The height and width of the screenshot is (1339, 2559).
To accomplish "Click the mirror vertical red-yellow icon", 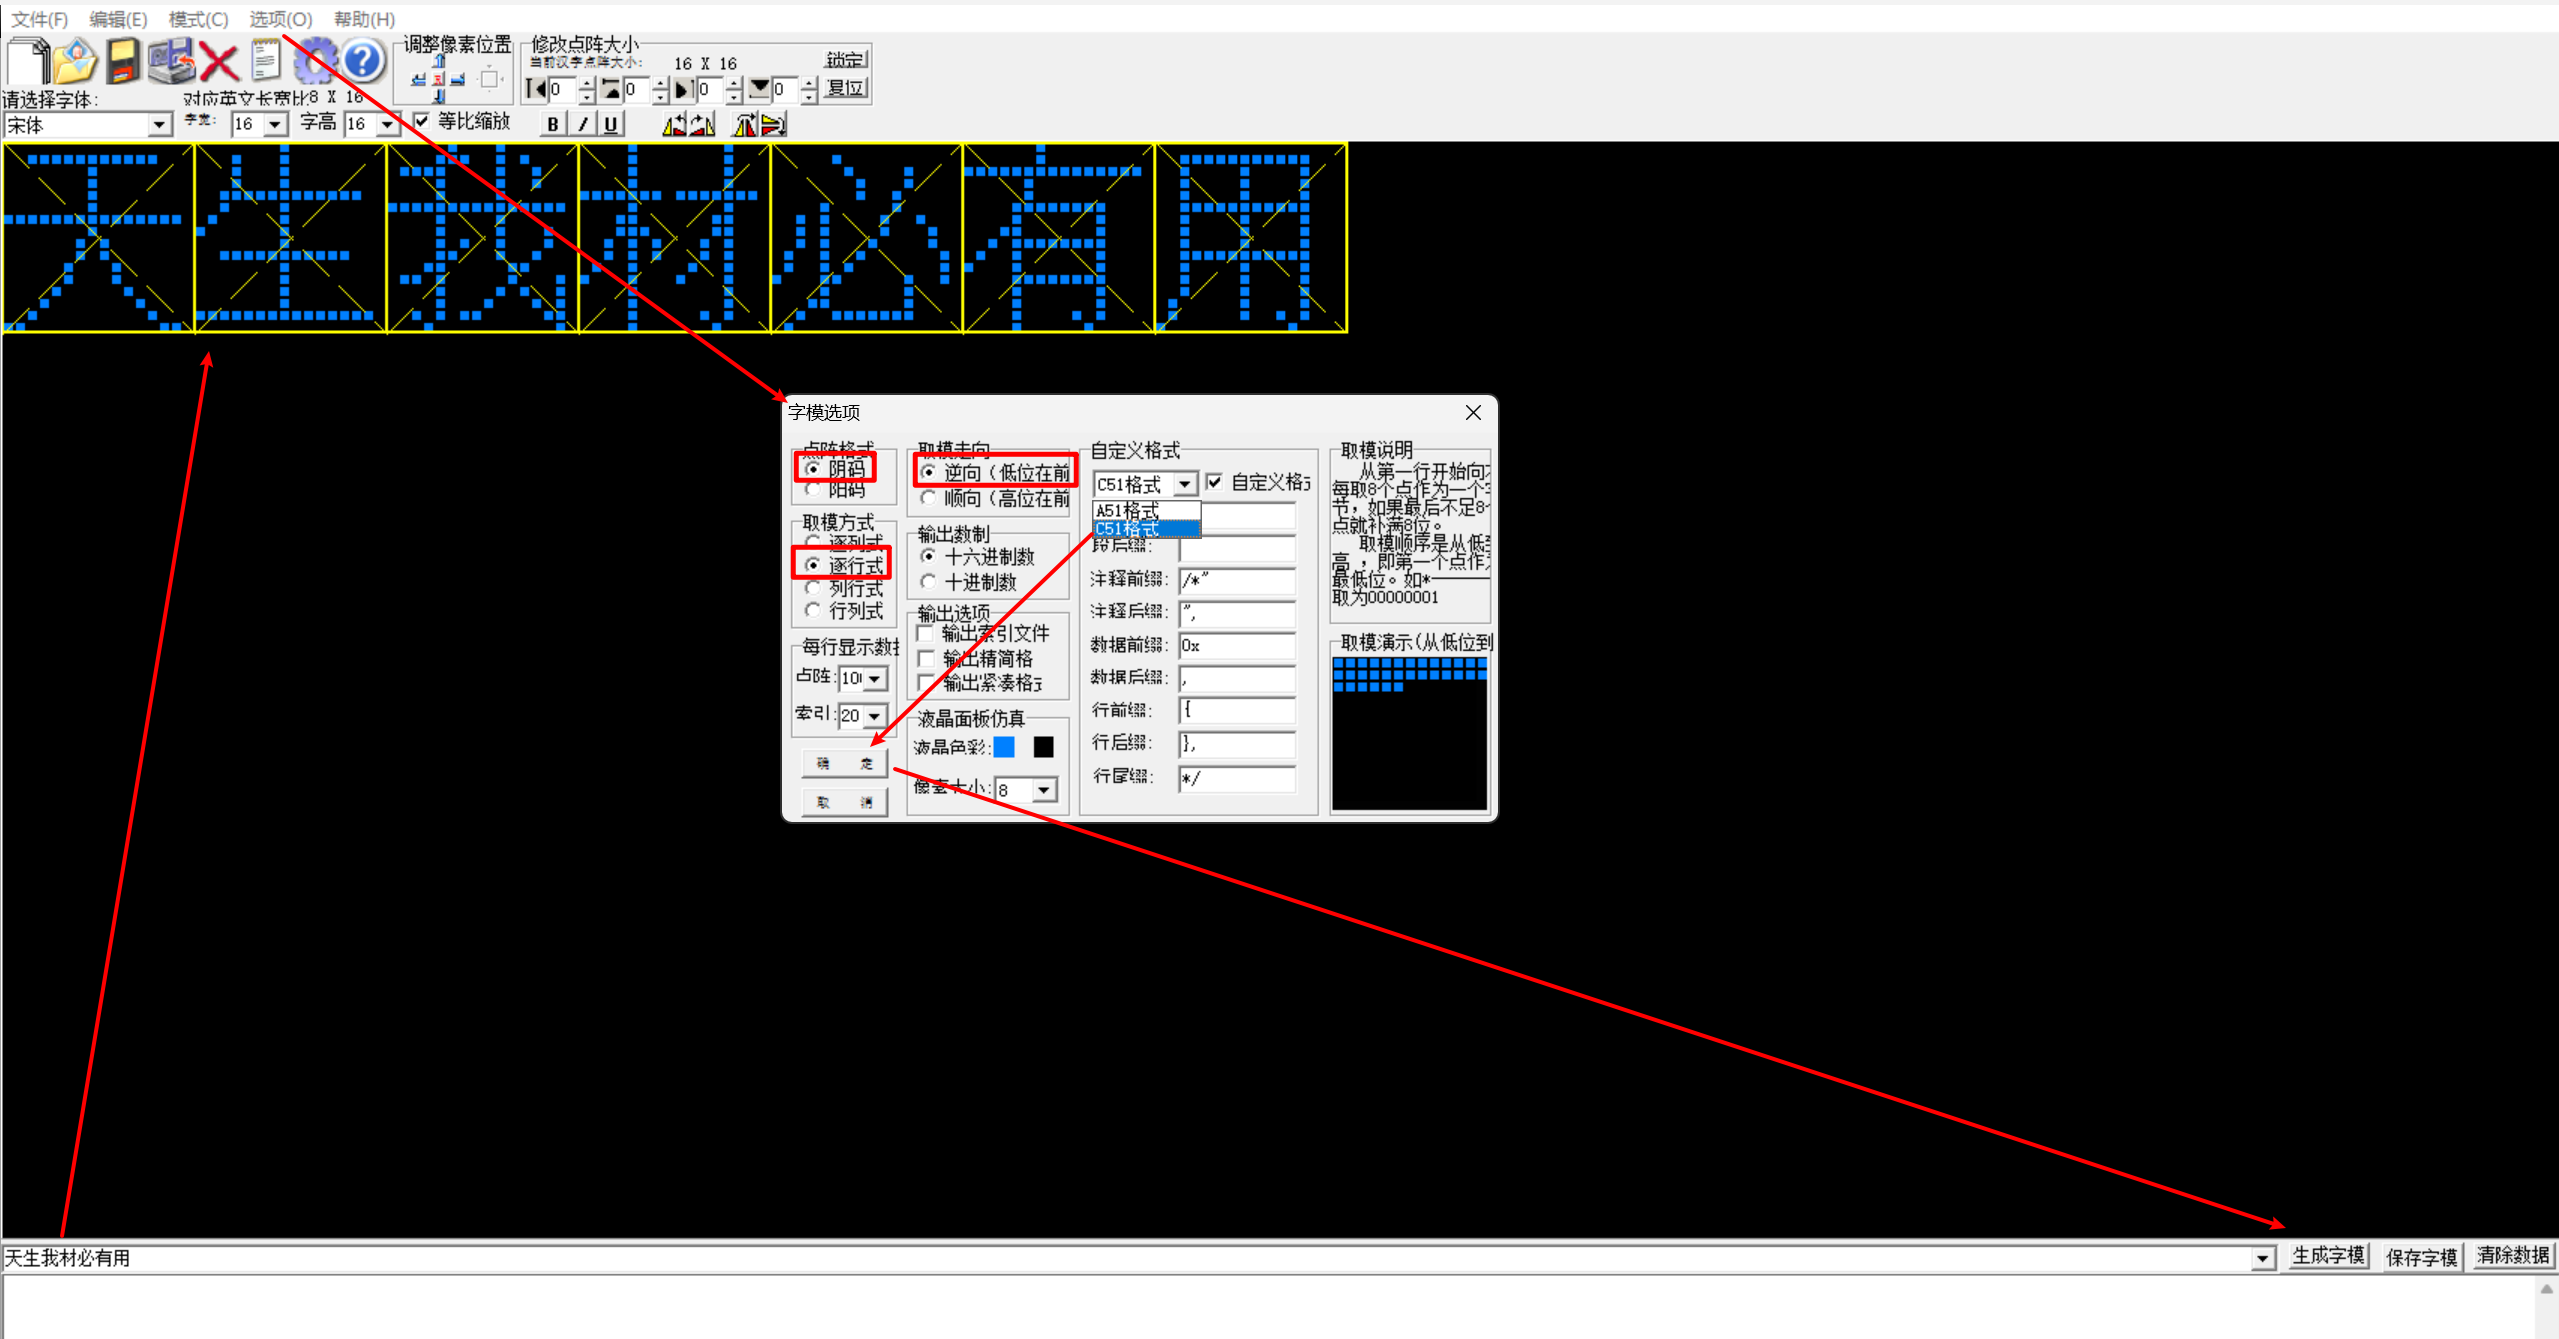I will tap(746, 124).
